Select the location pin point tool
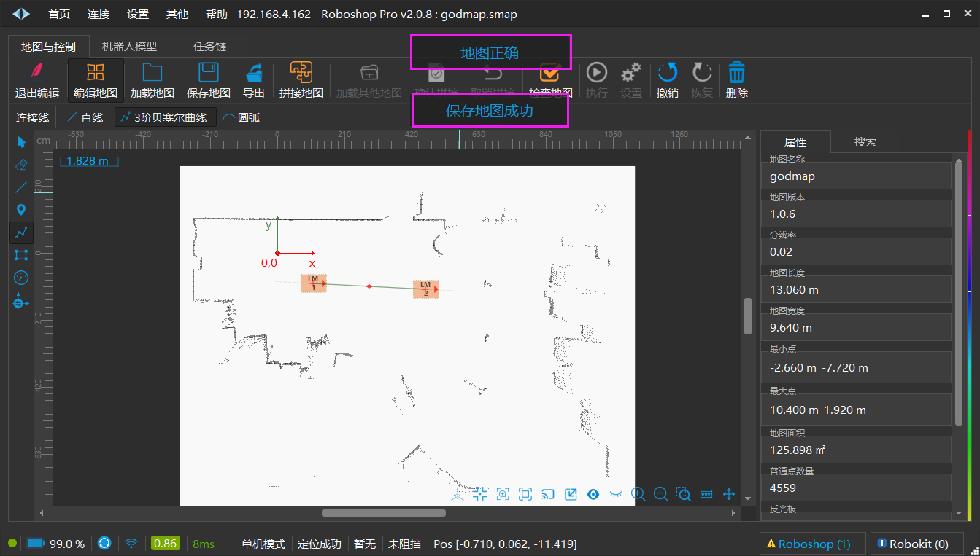 tap(21, 210)
